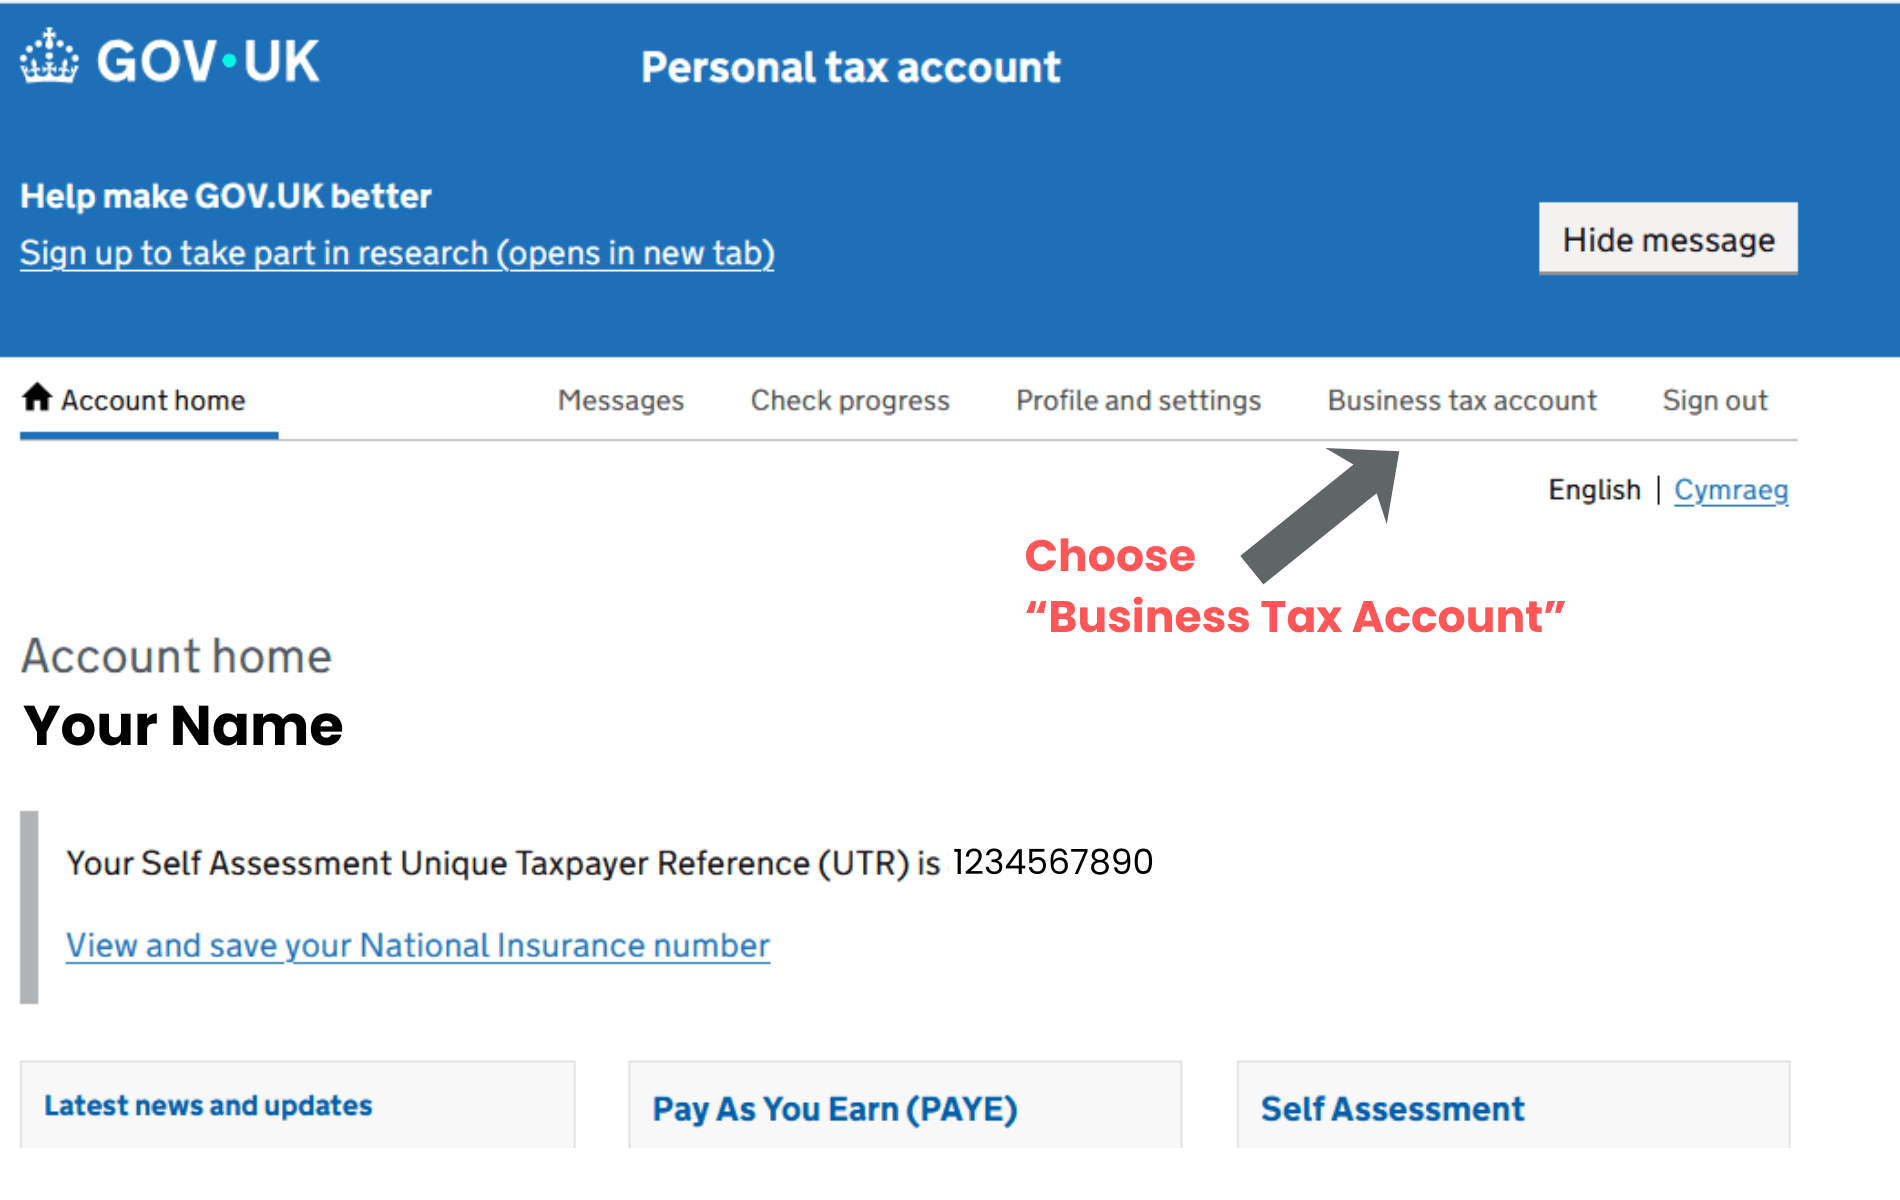Screen dimensions: 1900x1200
Task: Open the Account home tab
Action: click(x=152, y=401)
